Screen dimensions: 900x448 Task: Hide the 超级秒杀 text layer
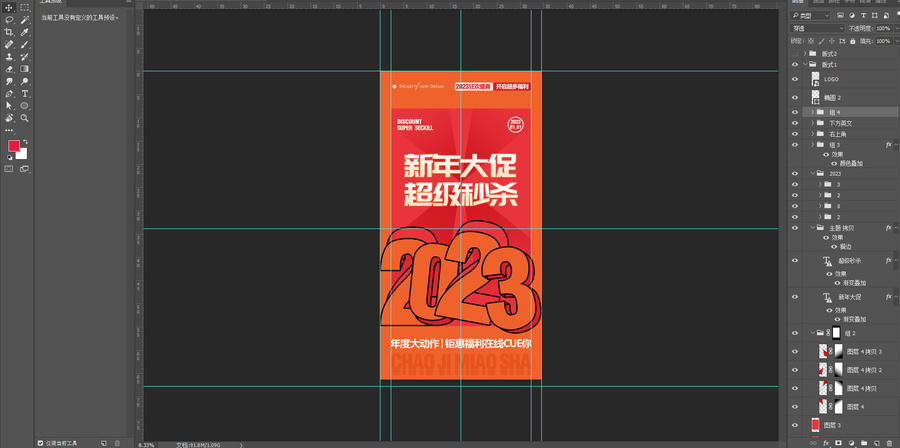795,260
